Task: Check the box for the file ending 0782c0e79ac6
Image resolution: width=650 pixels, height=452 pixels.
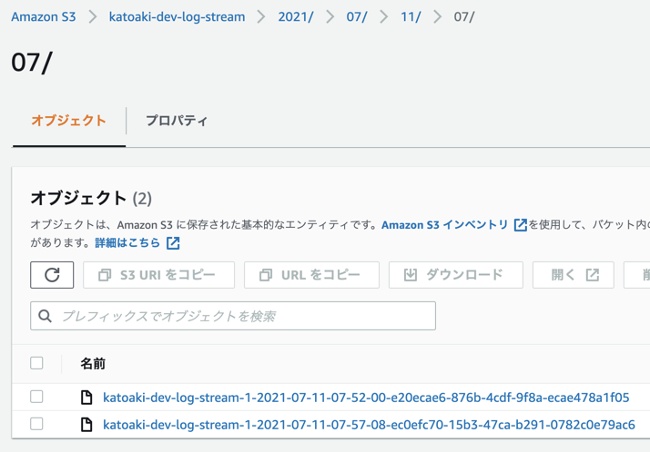Action: (x=36, y=424)
